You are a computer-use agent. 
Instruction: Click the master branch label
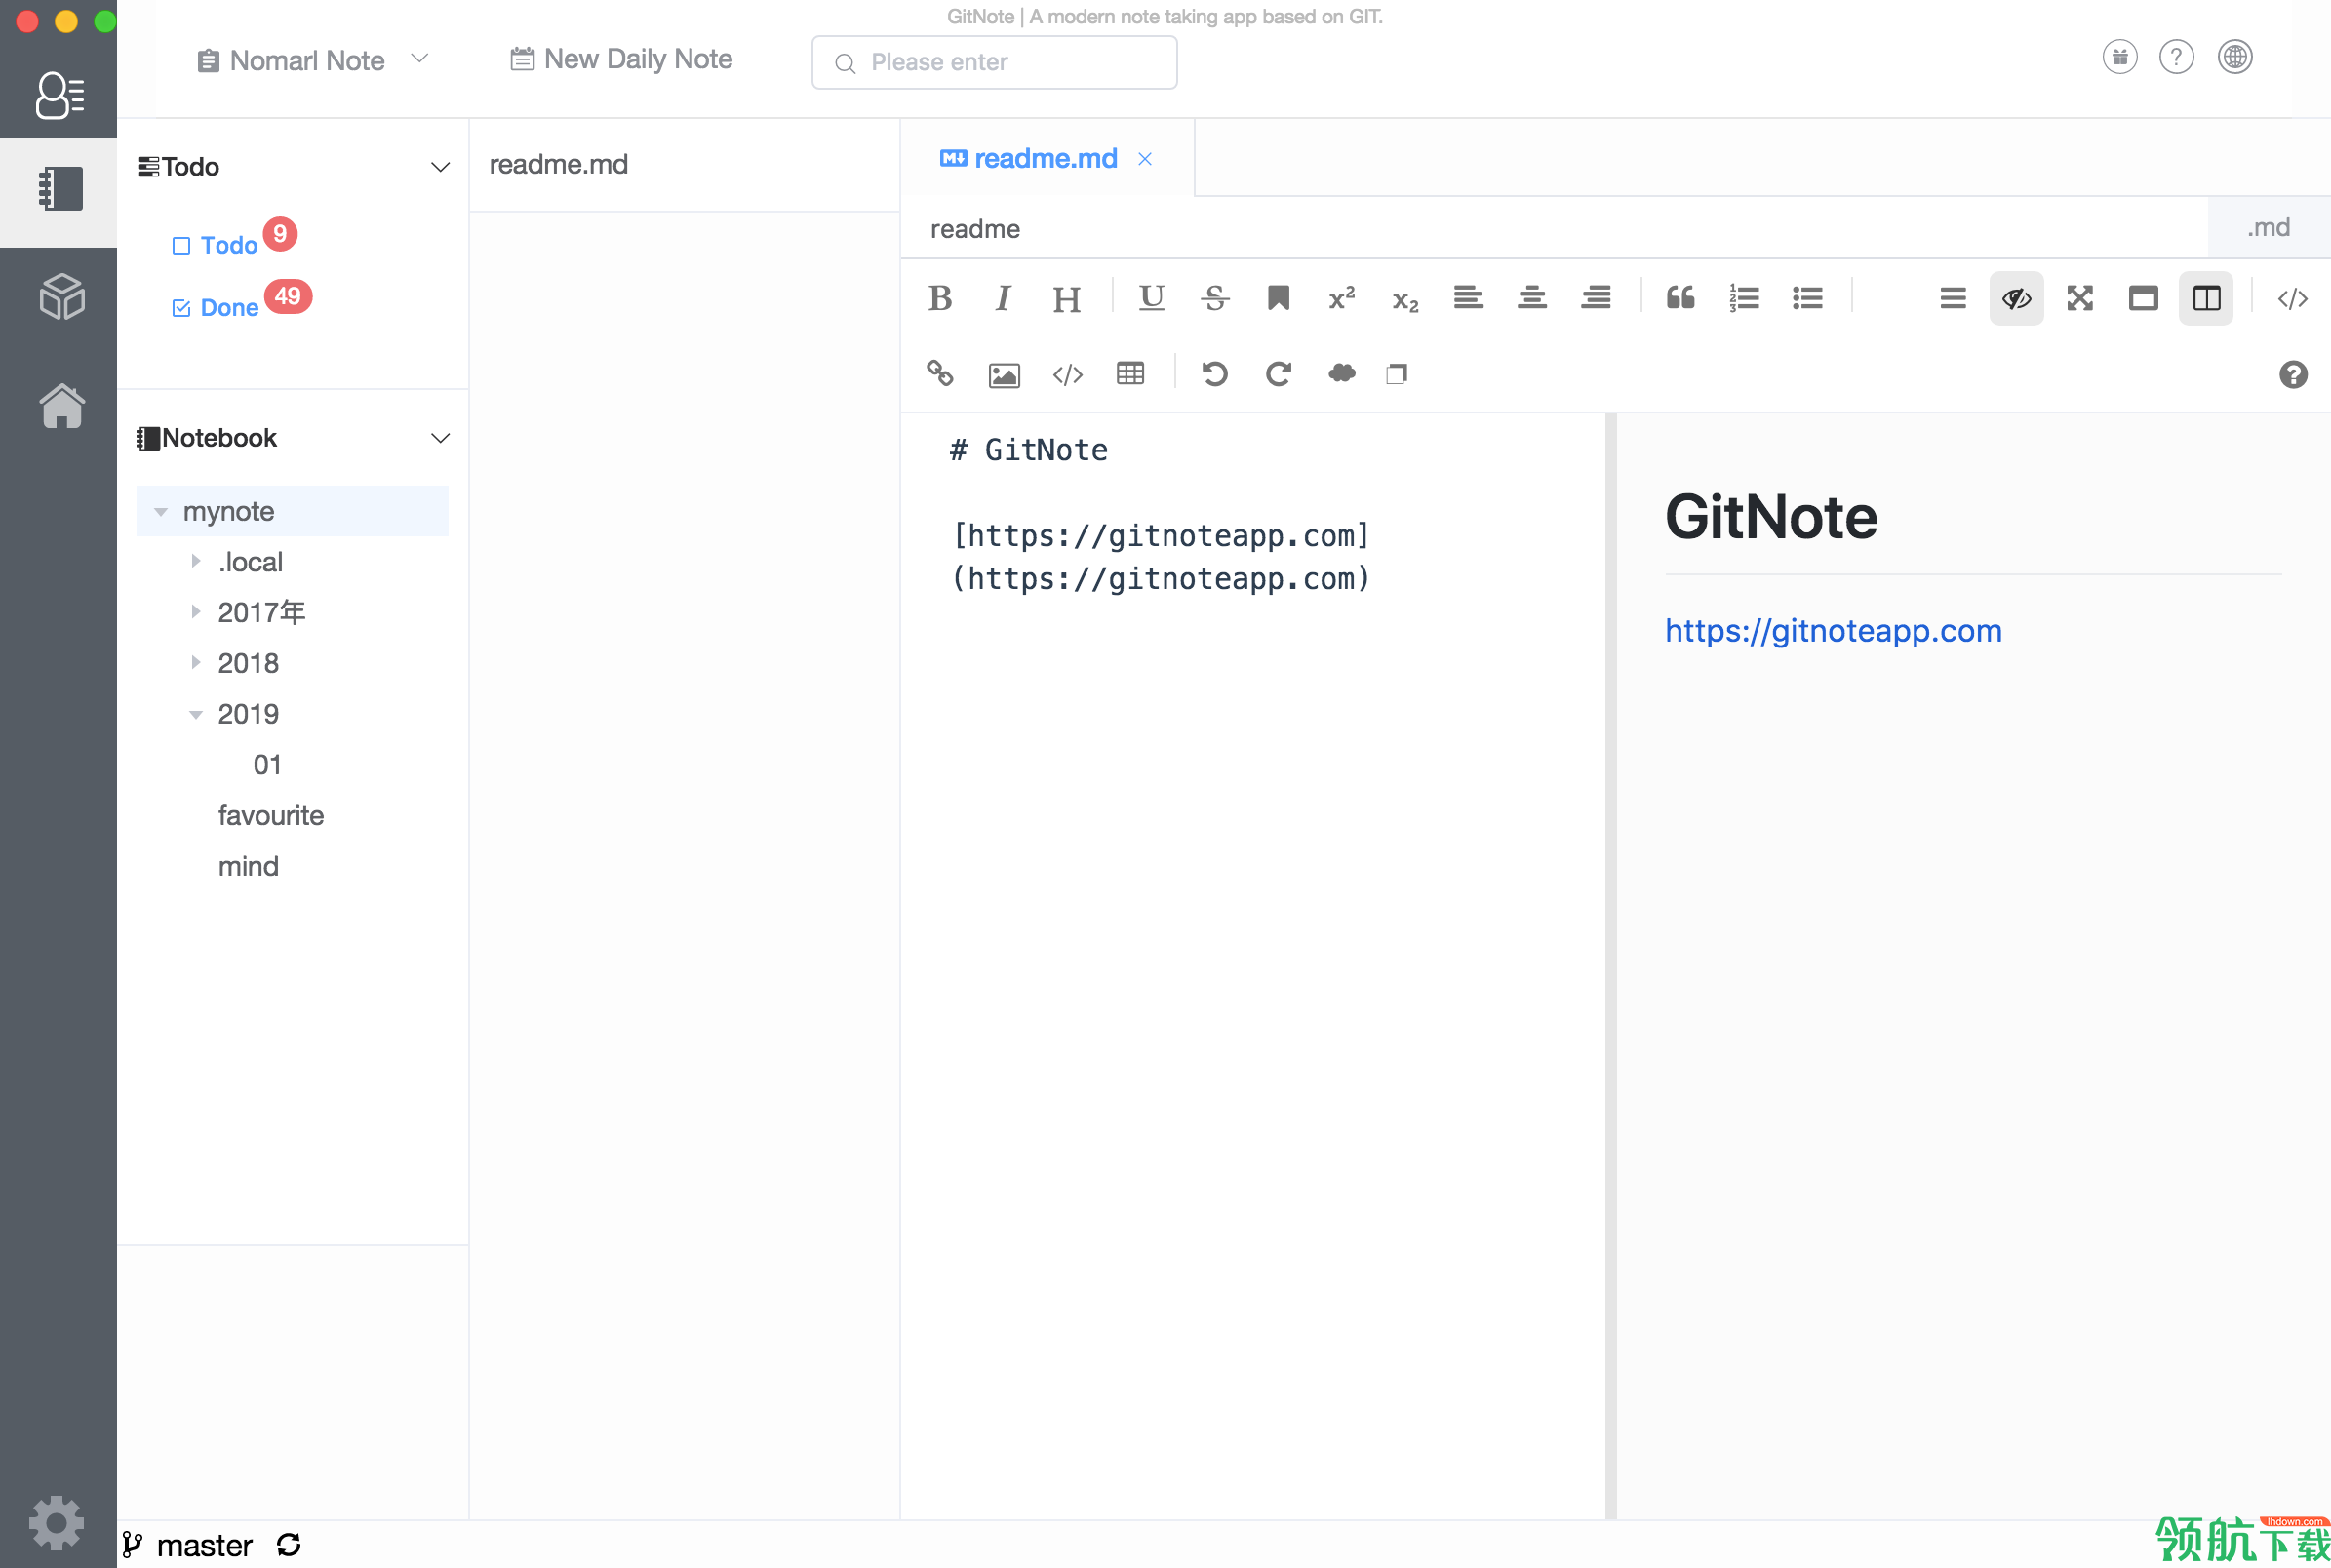[x=204, y=1546]
